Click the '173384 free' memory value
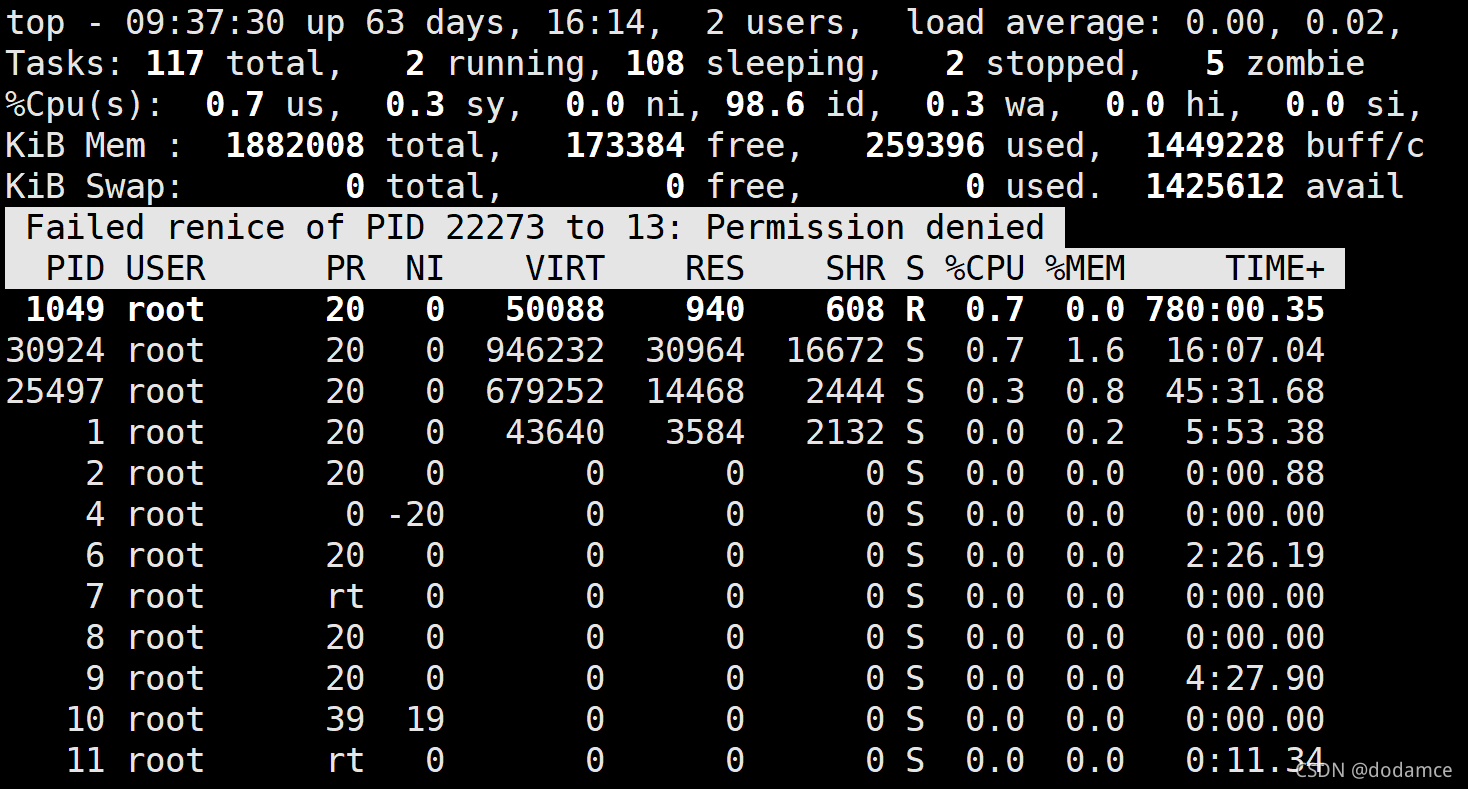The image size is (1468, 789). (676, 146)
